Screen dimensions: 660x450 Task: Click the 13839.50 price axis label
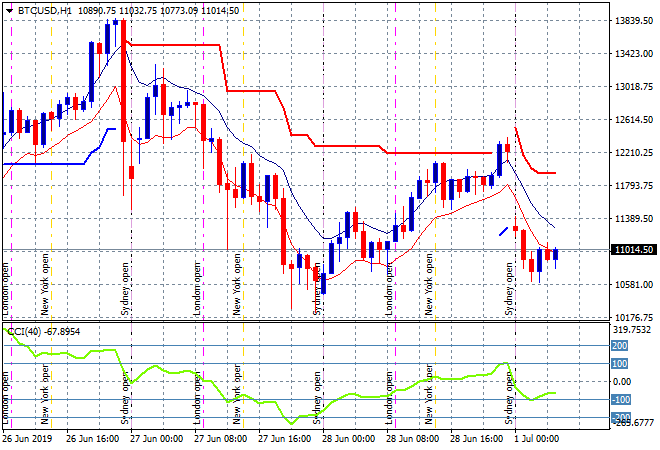pyautogui.click(x=633, y=20)
